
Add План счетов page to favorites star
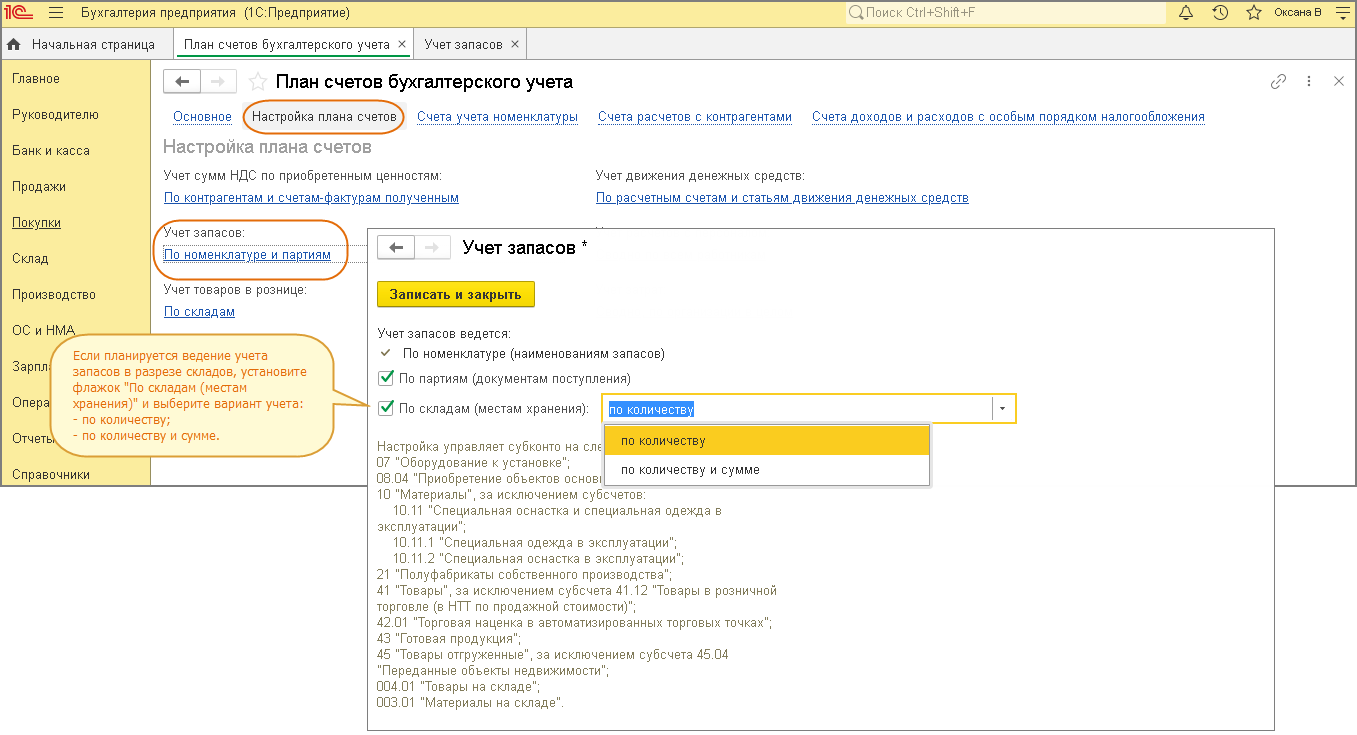click(x=258, y=82)
